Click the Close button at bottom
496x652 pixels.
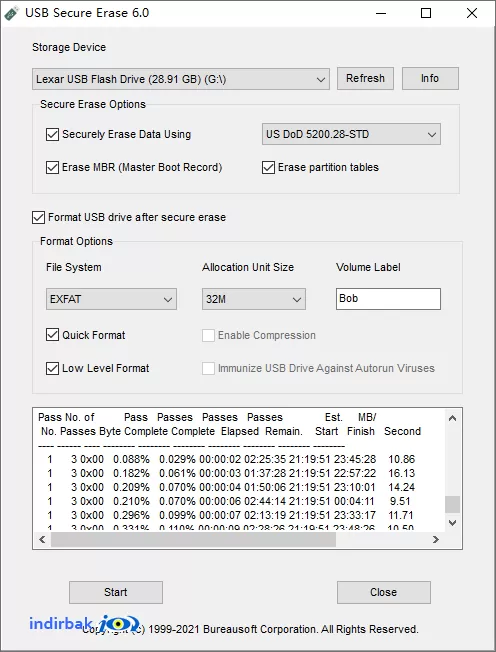(x=384, y=592)
